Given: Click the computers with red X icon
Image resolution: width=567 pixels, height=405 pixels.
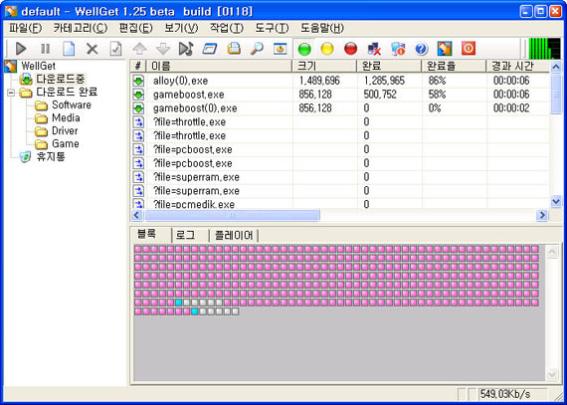Looking at the screenshot, I should pos(374,49).
